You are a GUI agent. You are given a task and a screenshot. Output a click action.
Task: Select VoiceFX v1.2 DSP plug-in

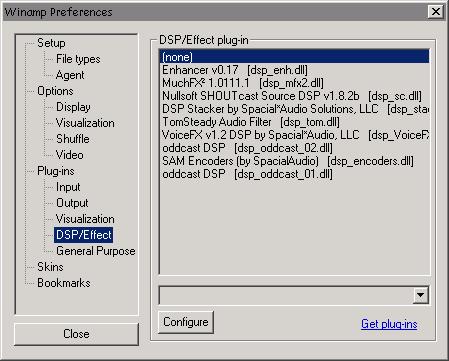tap(295, 135)
